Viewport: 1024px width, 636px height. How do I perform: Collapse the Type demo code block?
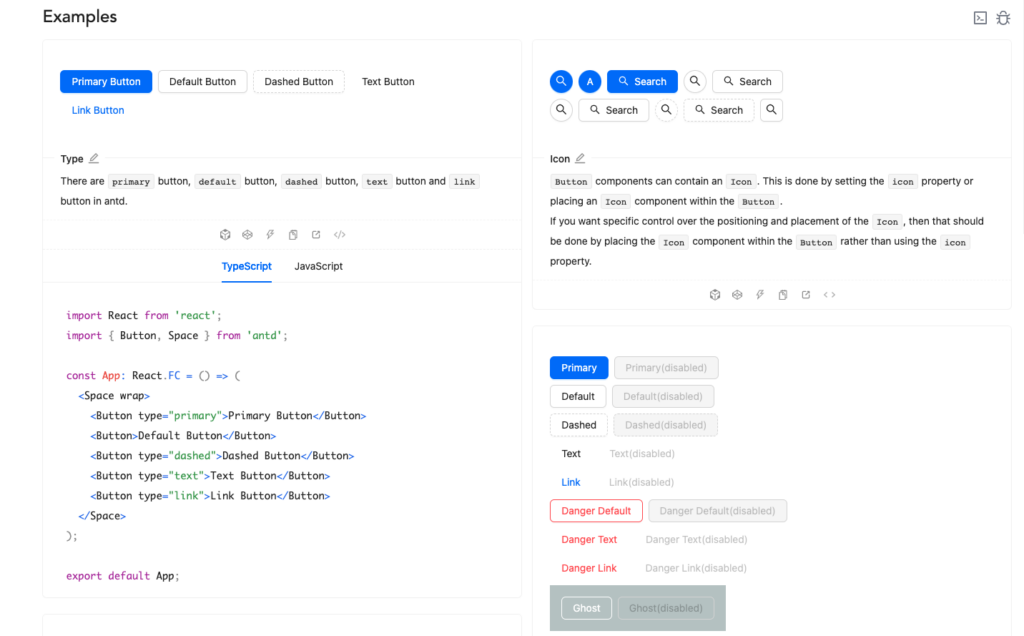coord(340,235)
